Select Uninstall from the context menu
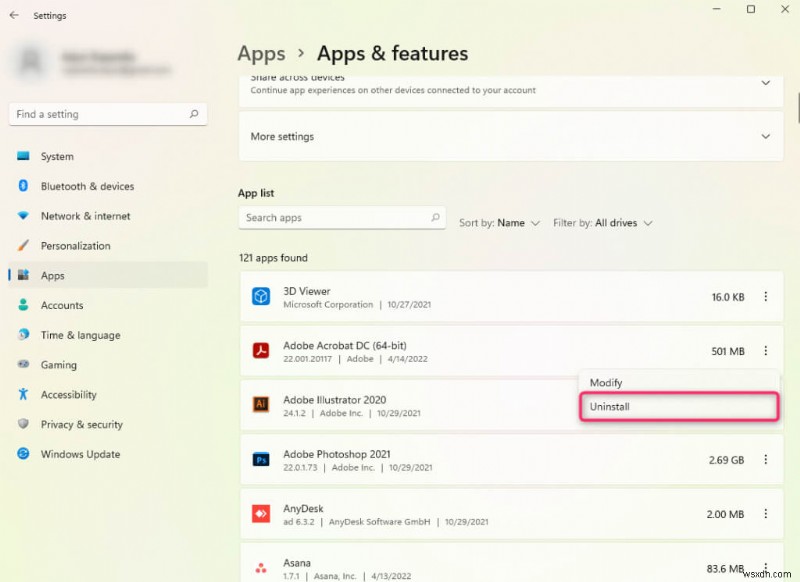 pyautogui.click(x=679, y=407)
